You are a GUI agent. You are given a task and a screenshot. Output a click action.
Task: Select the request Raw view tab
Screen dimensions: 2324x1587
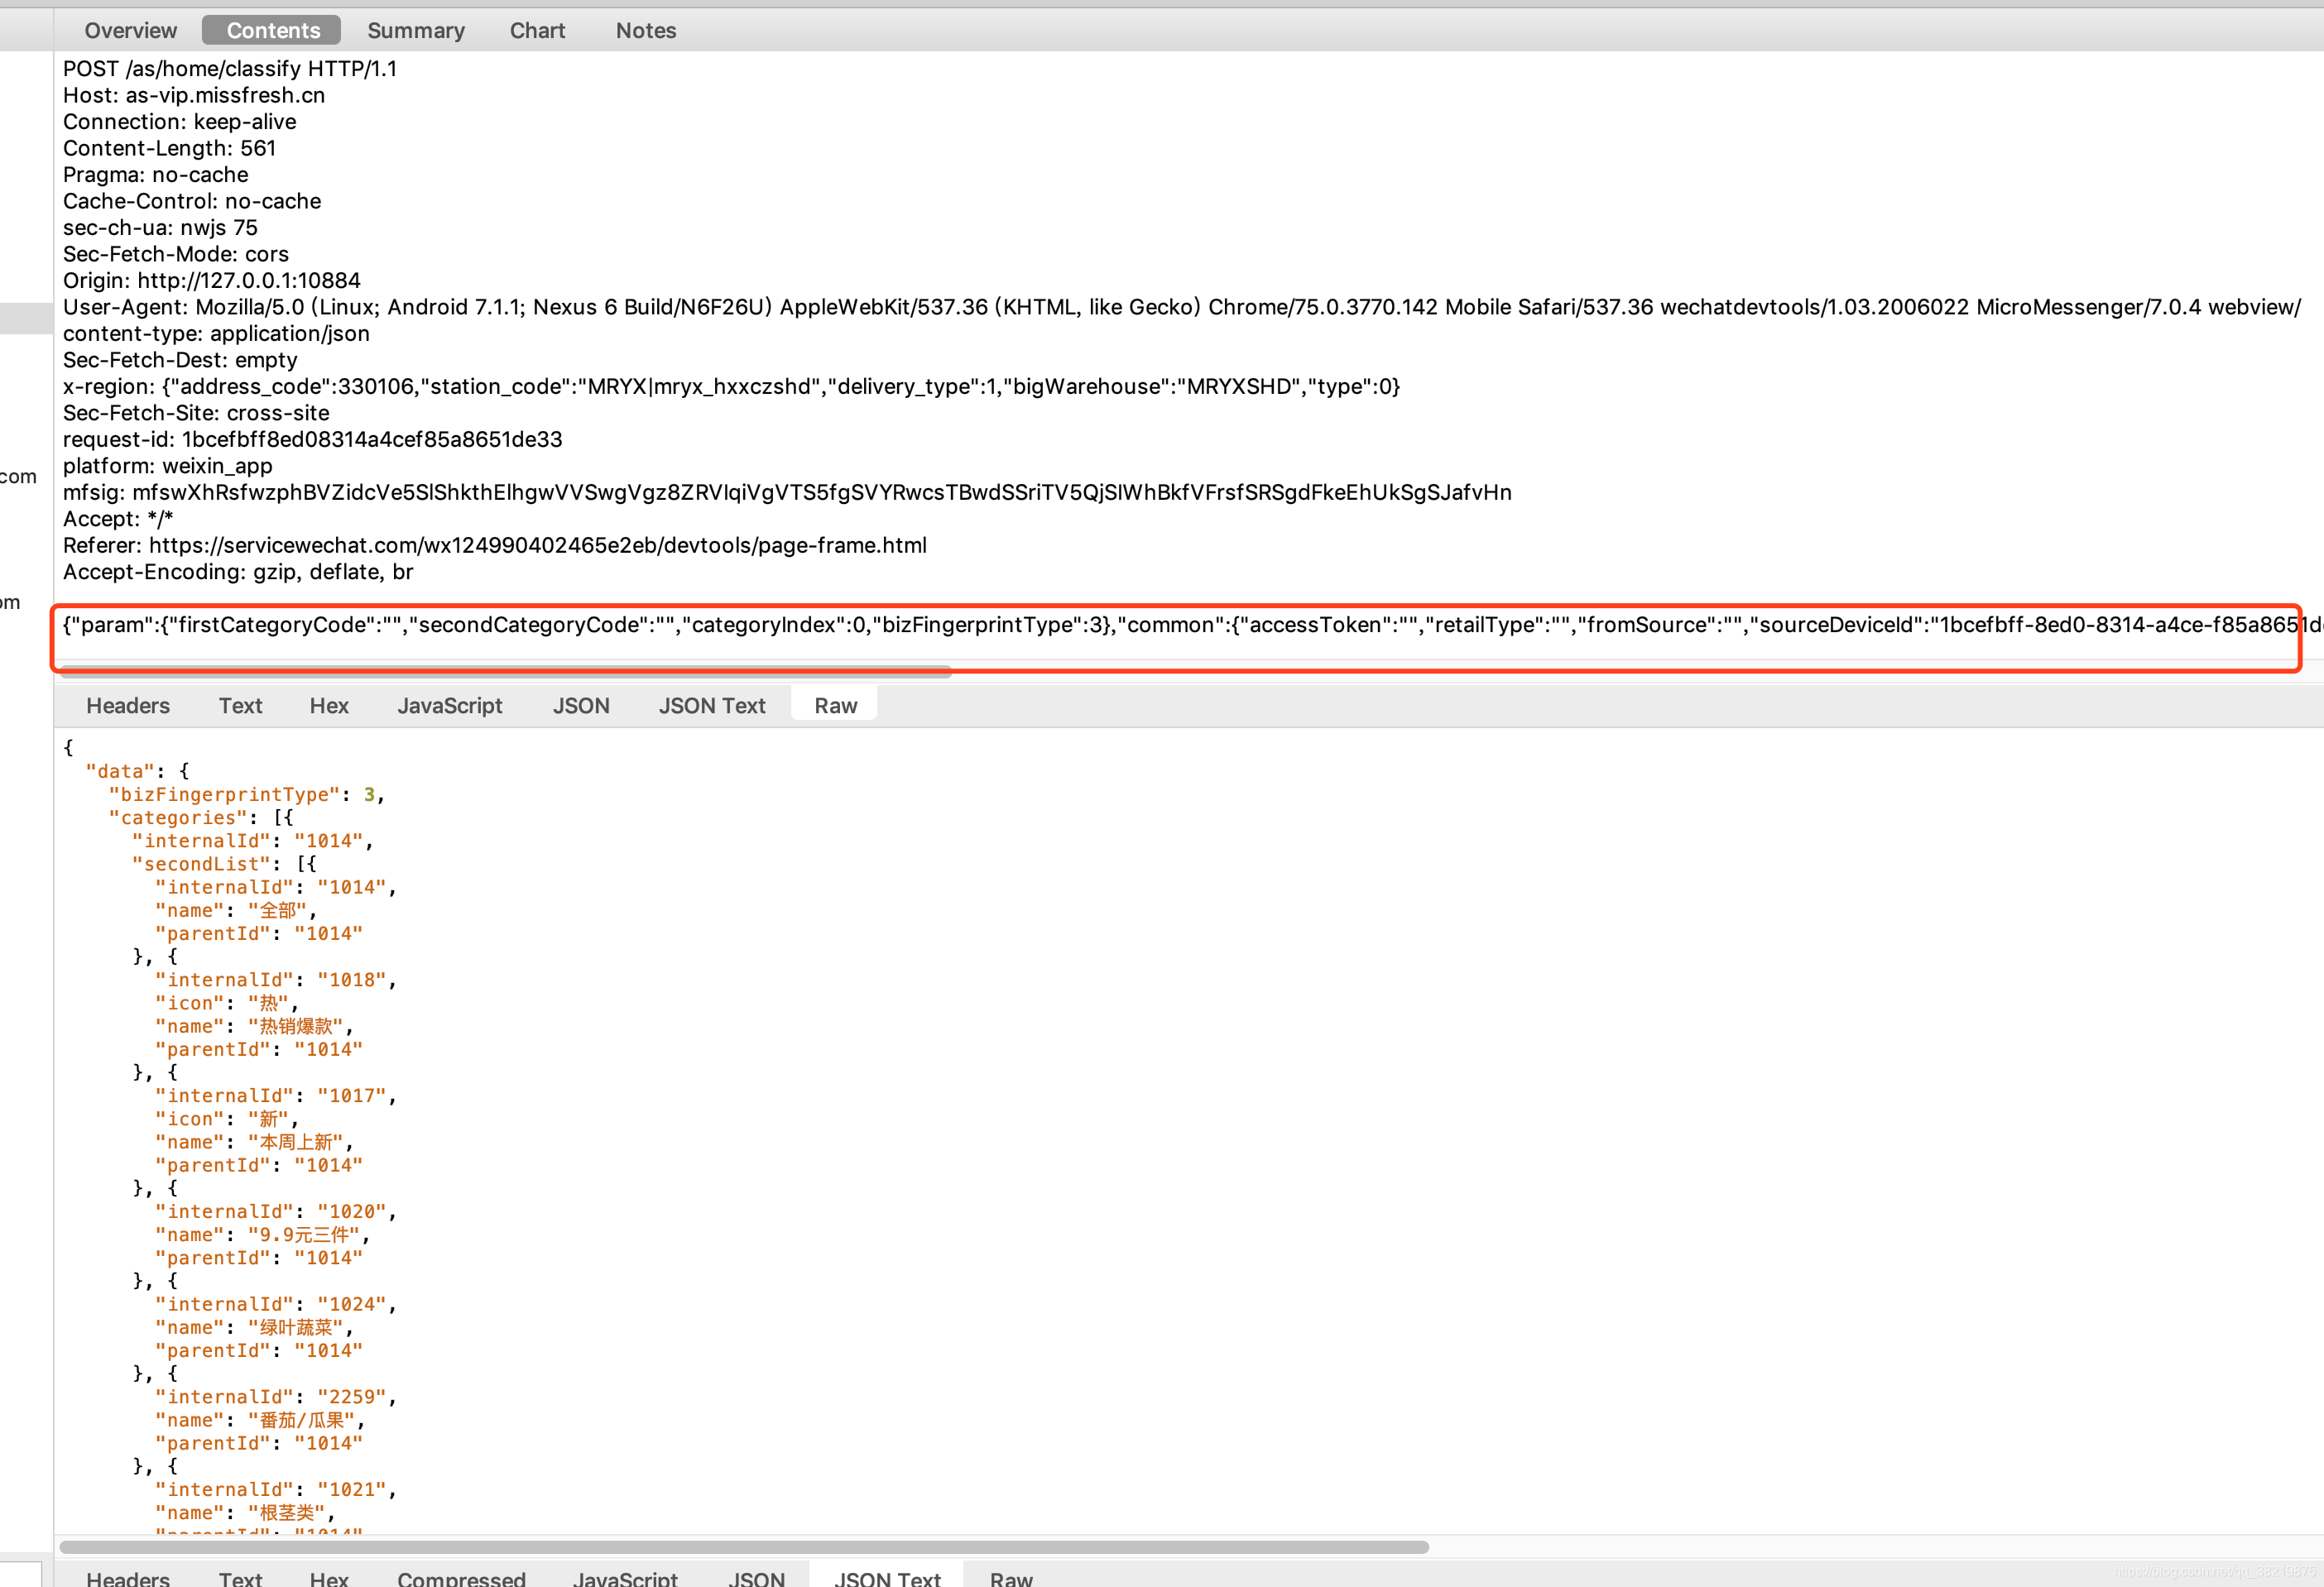click(836, 705)
